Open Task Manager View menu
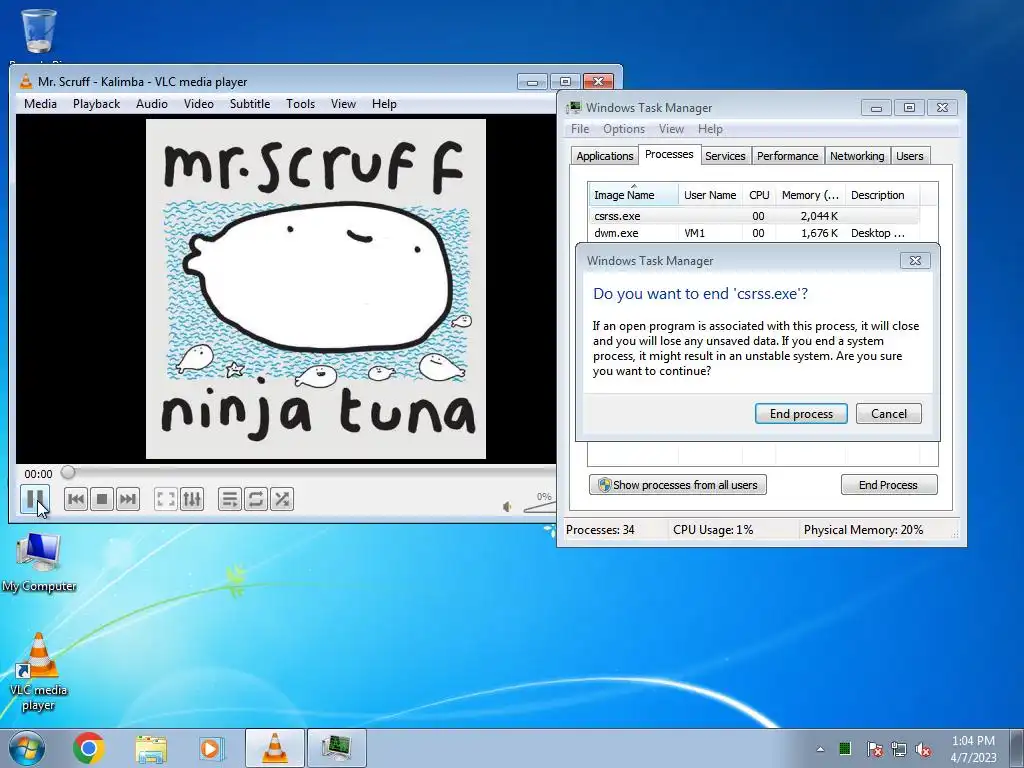 click(671, 129)
